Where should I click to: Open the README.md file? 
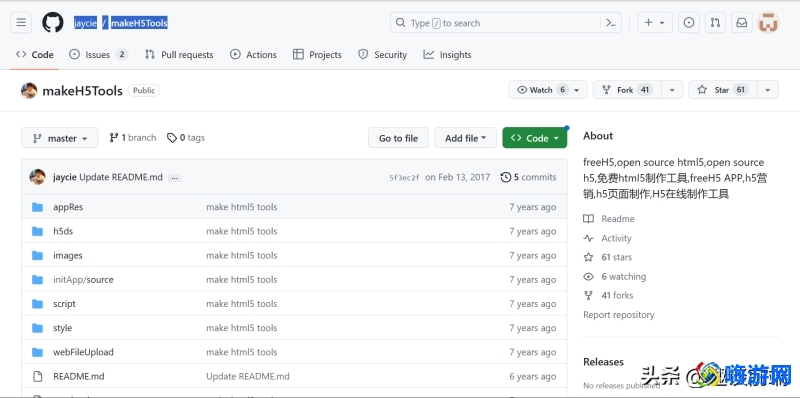pyautogui.click(x=79, y=376)
